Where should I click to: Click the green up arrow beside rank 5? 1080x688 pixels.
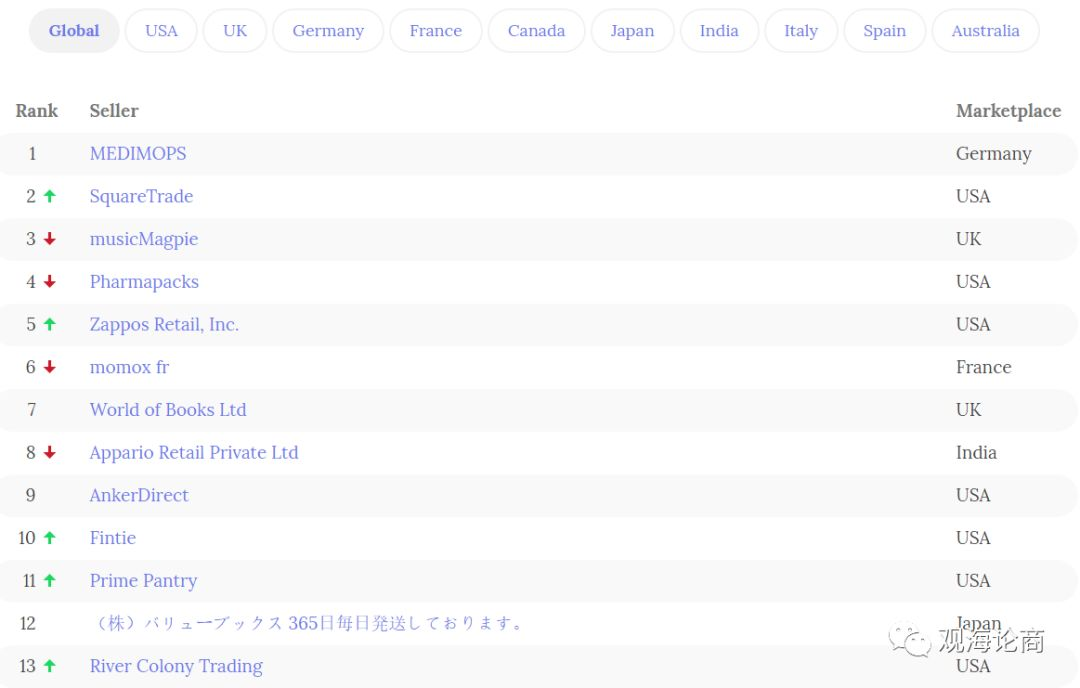[50, 324]
